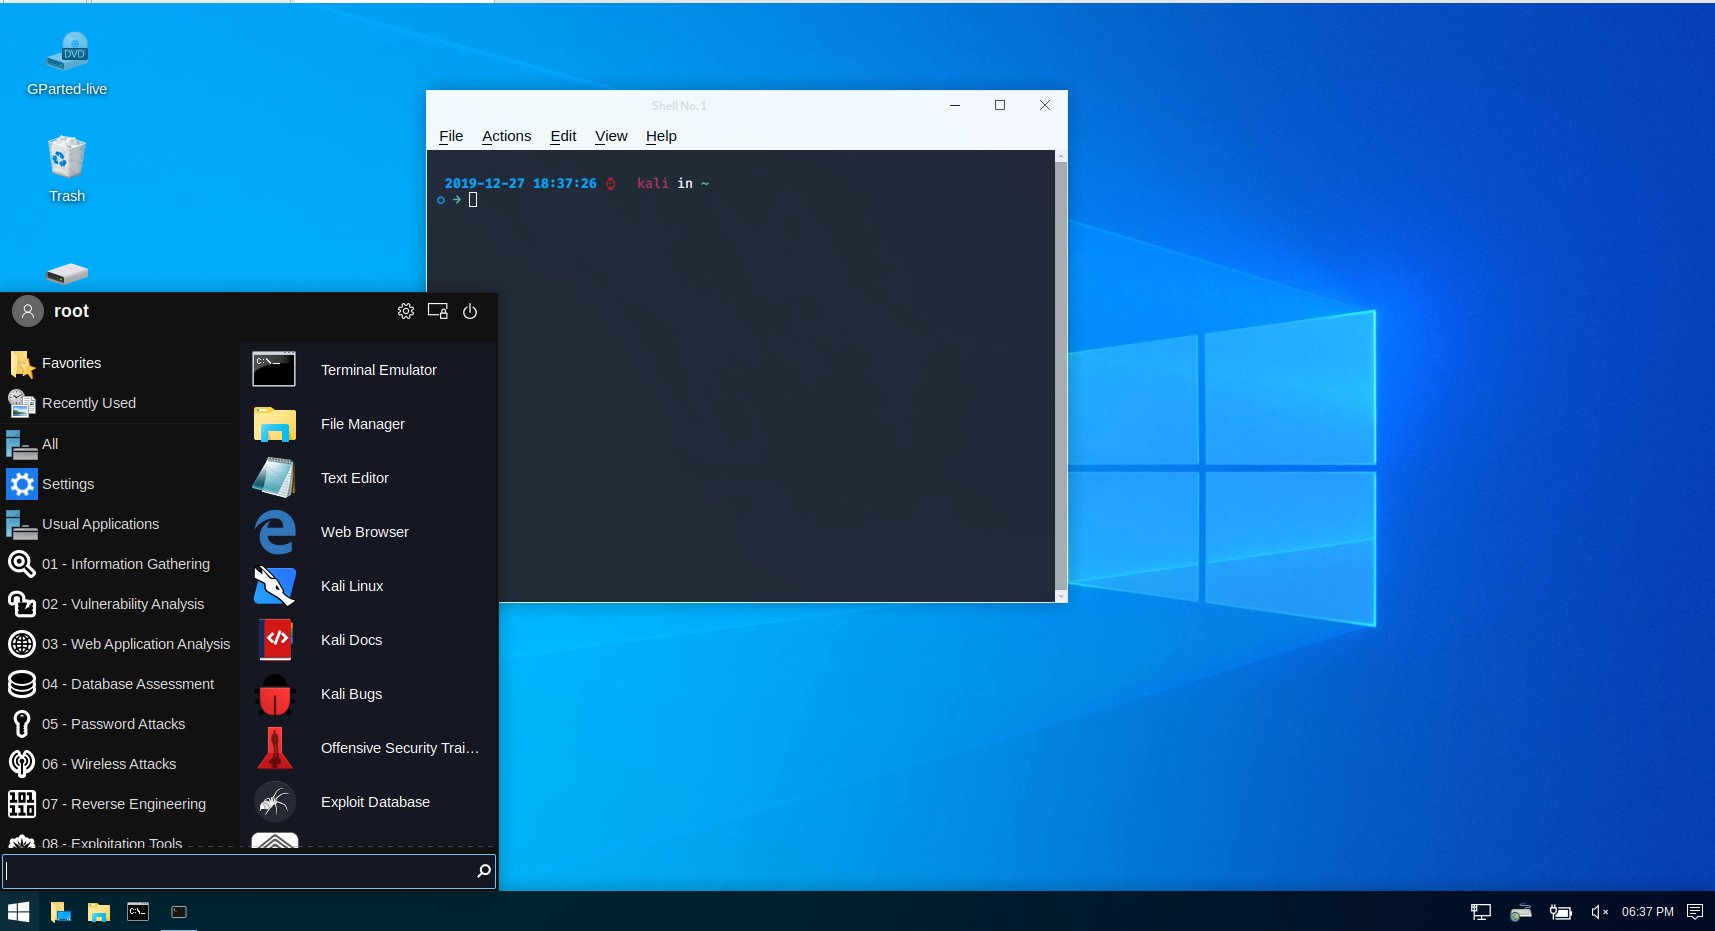Open the File Manager taskbar launcher
This screenshot has height=931, width=1715.
[x=98, y=912]
